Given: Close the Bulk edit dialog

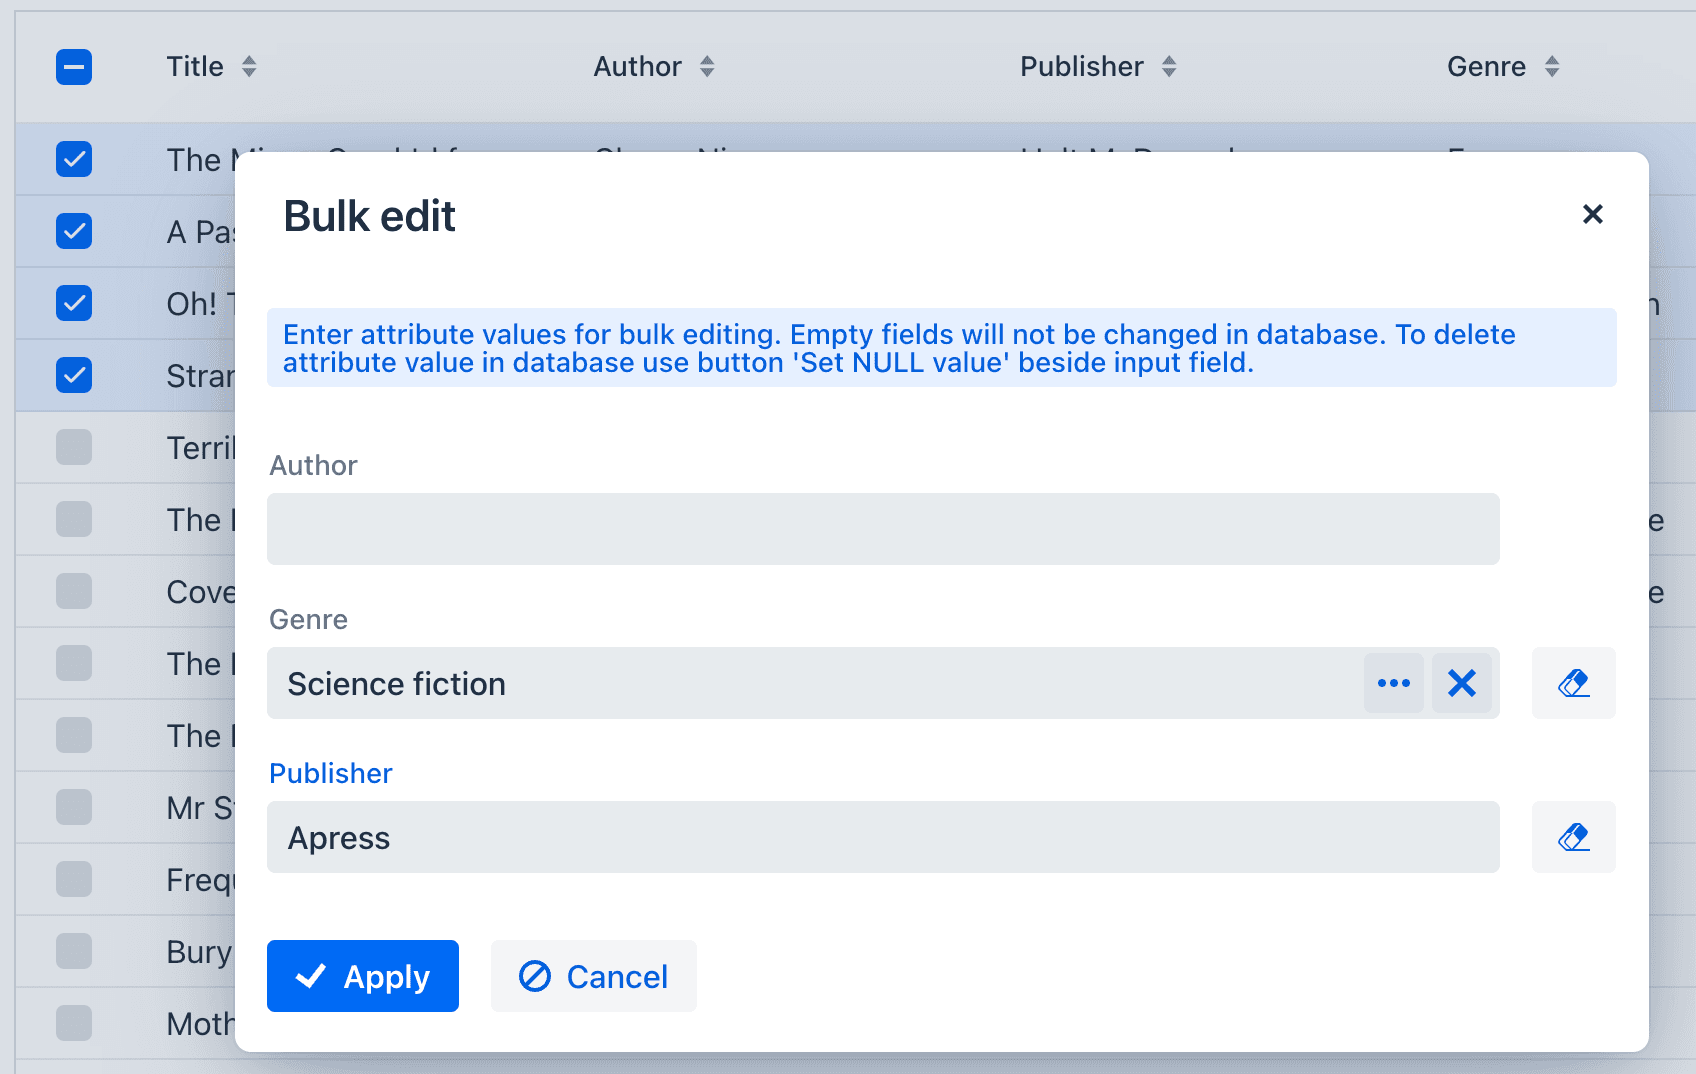Looking at the screenshot, I should click(x=1592, y=214).
